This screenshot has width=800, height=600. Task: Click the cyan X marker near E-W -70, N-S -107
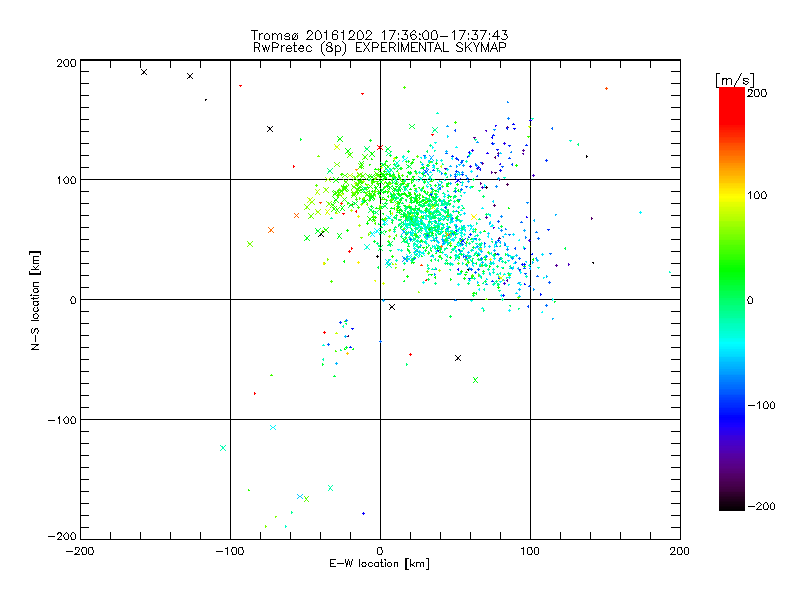(273, 428)
